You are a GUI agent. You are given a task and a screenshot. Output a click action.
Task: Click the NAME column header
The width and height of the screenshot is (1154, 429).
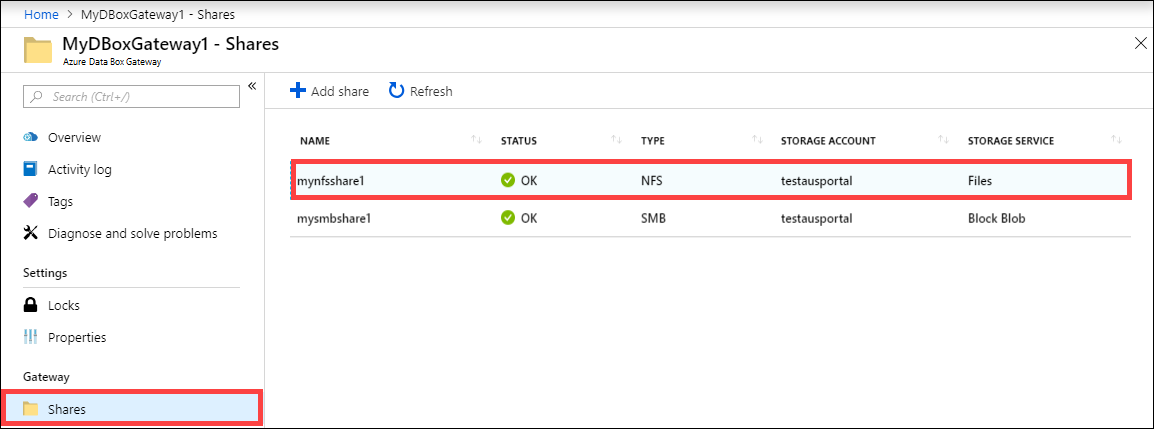coord(314,141)
